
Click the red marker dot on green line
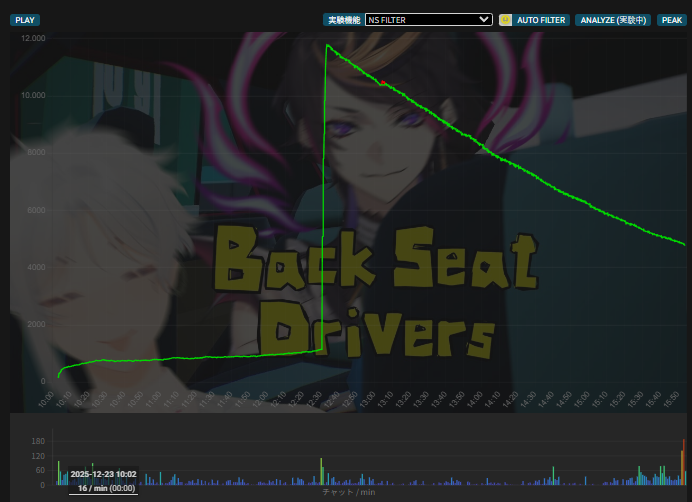[x=383, y=82]
